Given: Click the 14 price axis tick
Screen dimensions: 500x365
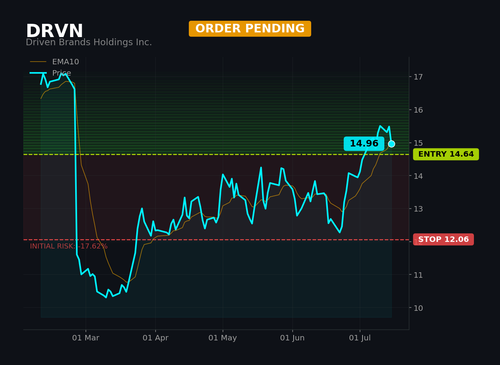Looking at the screenshot, I should click(418, 176).
